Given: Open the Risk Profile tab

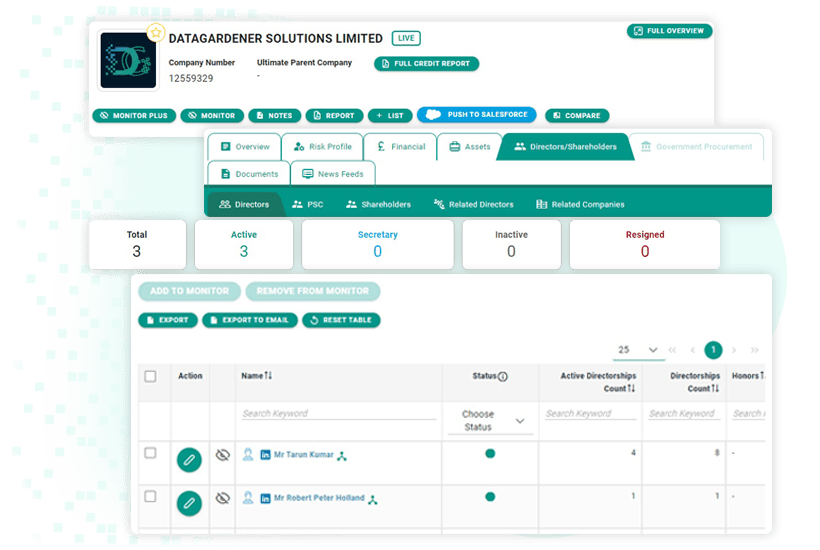Looking at the screenshot, I should coord(323,147).
